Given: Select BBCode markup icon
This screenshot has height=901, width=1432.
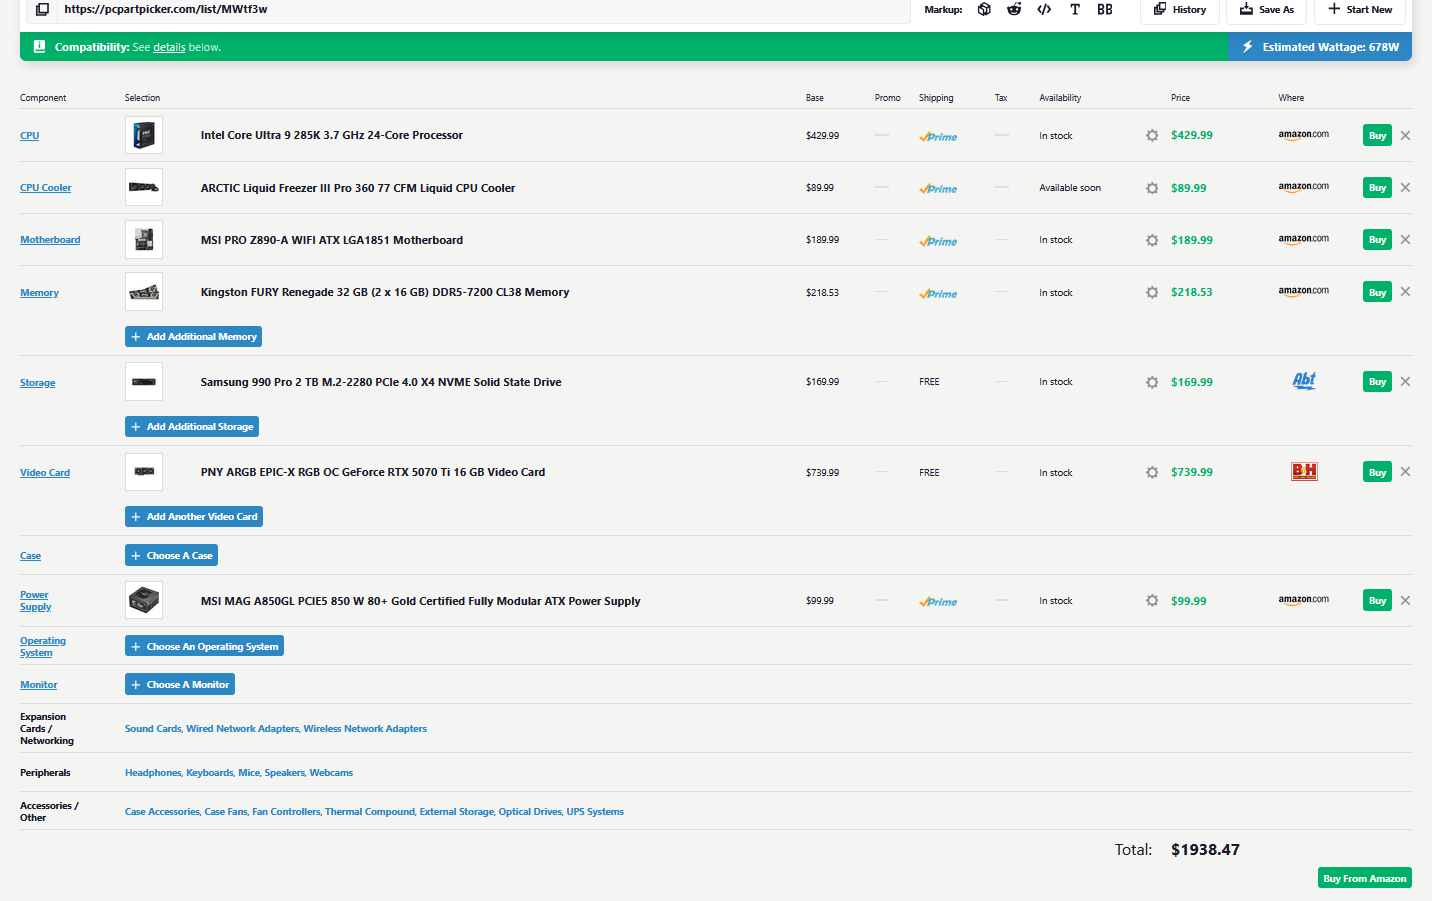Looking at the screenshot, I should click(1105, 9).
